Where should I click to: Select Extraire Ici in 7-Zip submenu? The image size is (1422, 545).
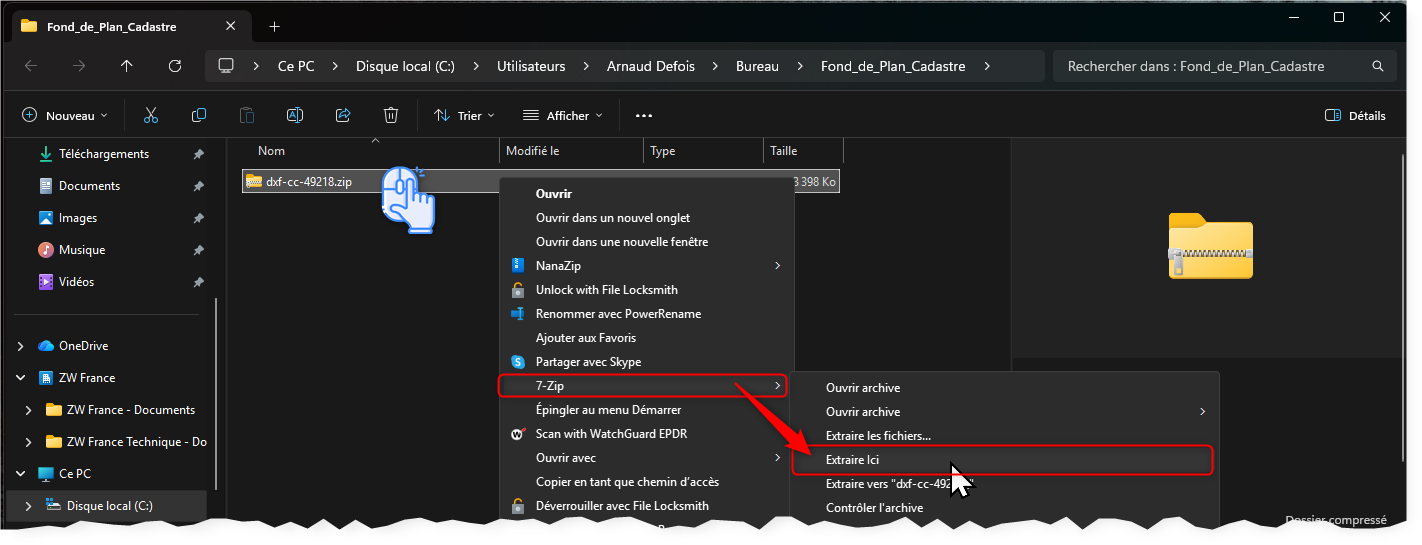coord(852,460)
